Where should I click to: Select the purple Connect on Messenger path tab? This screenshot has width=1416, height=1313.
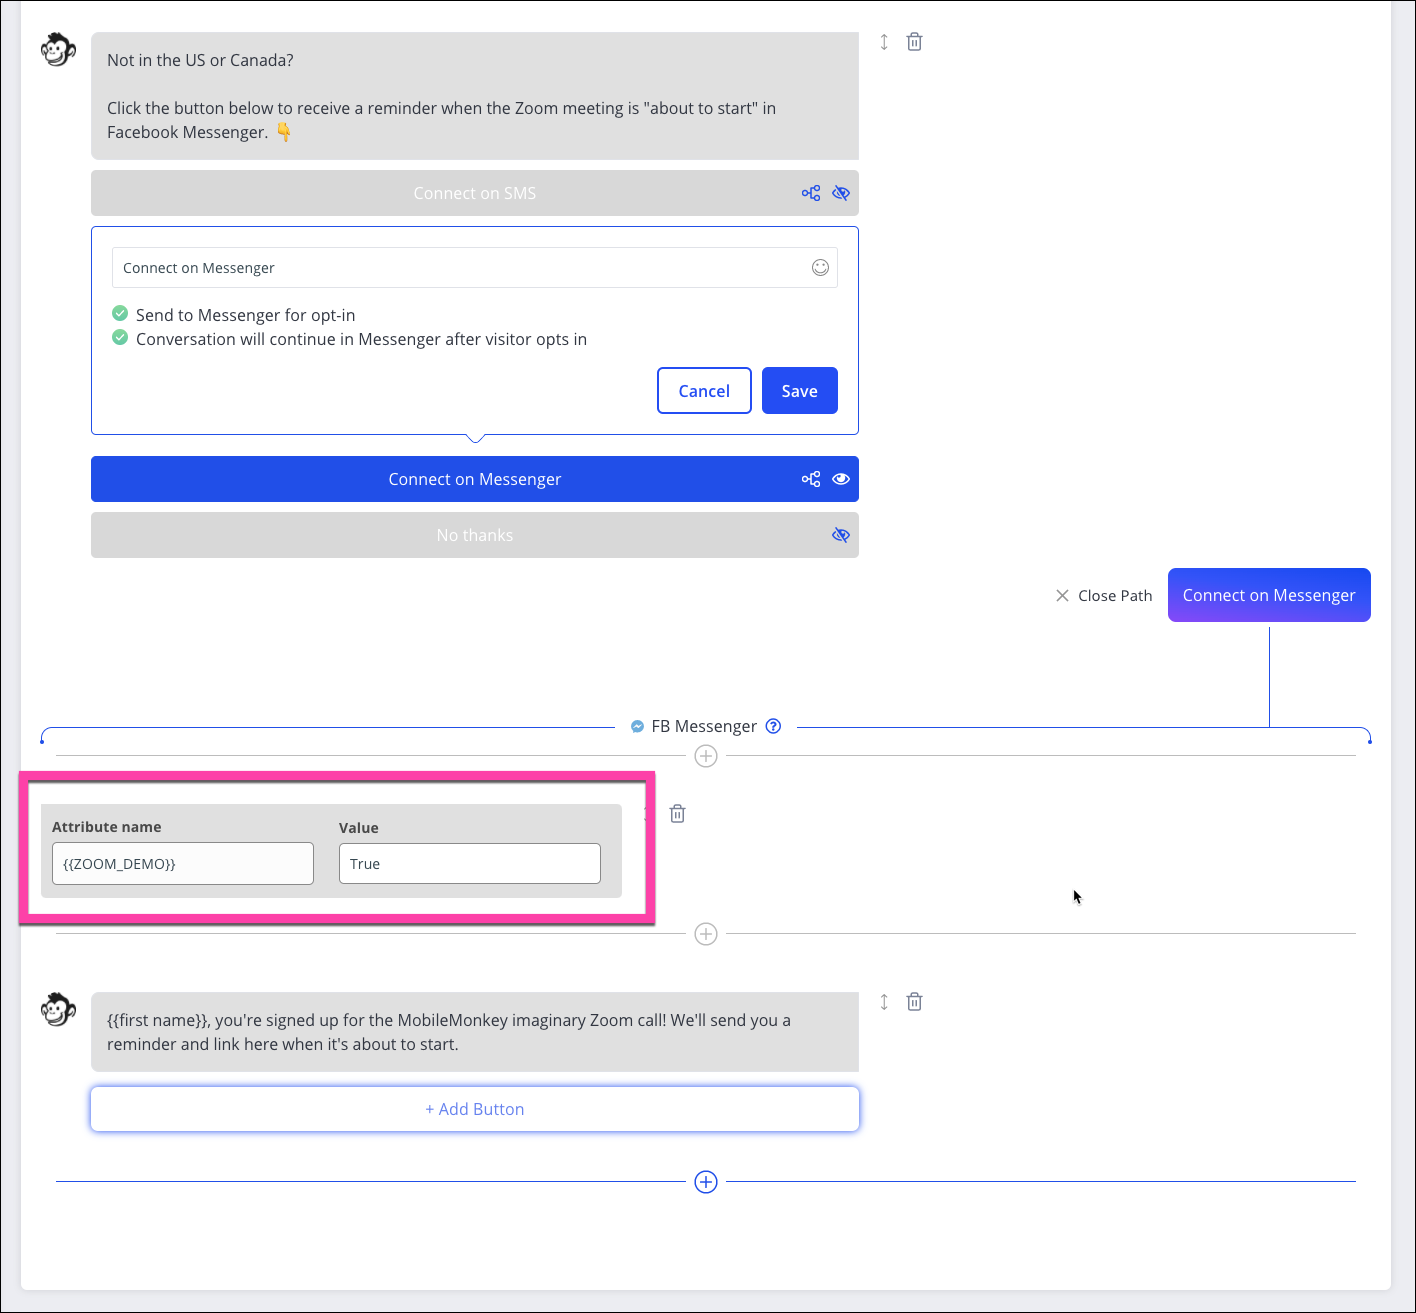pyautogui.click(x=1269, y=595)
